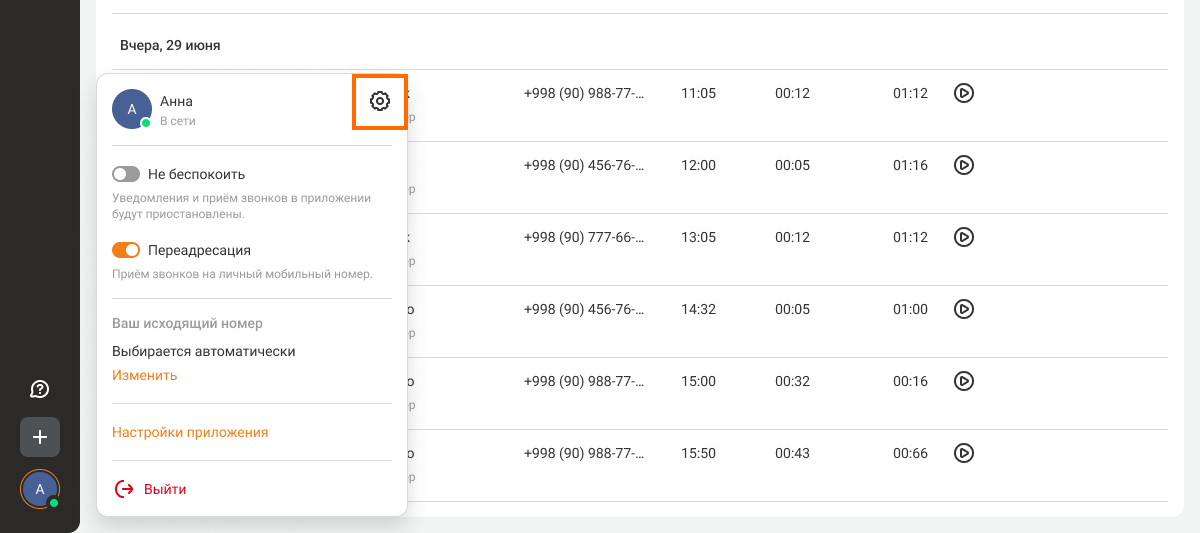Play recording of the 11:05 call
Screen dimensions: 1200x533
(x=963, y=93)
